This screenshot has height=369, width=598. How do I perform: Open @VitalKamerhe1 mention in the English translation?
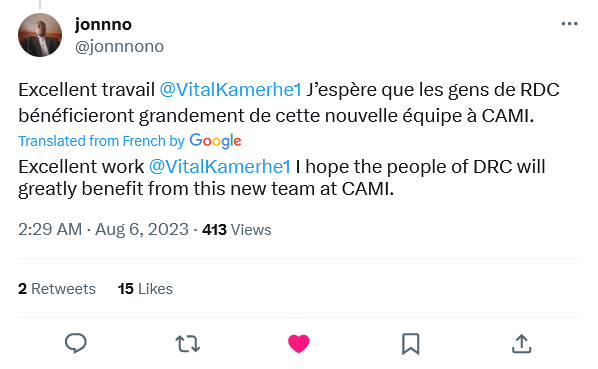(220, 167)
